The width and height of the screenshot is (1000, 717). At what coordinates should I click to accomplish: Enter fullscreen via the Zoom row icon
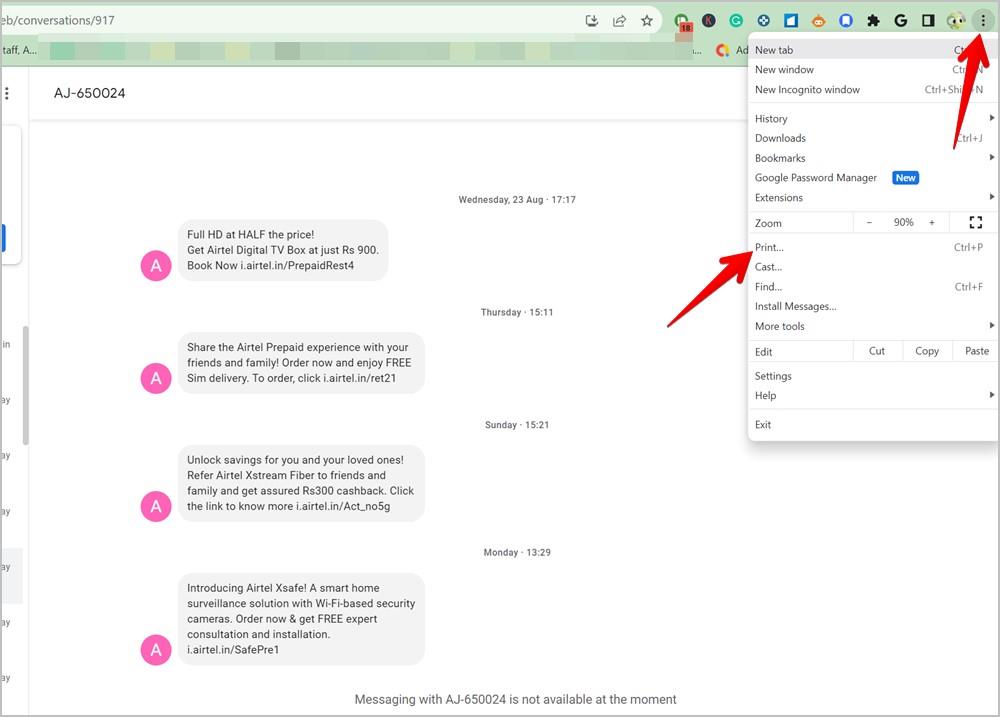975,223
